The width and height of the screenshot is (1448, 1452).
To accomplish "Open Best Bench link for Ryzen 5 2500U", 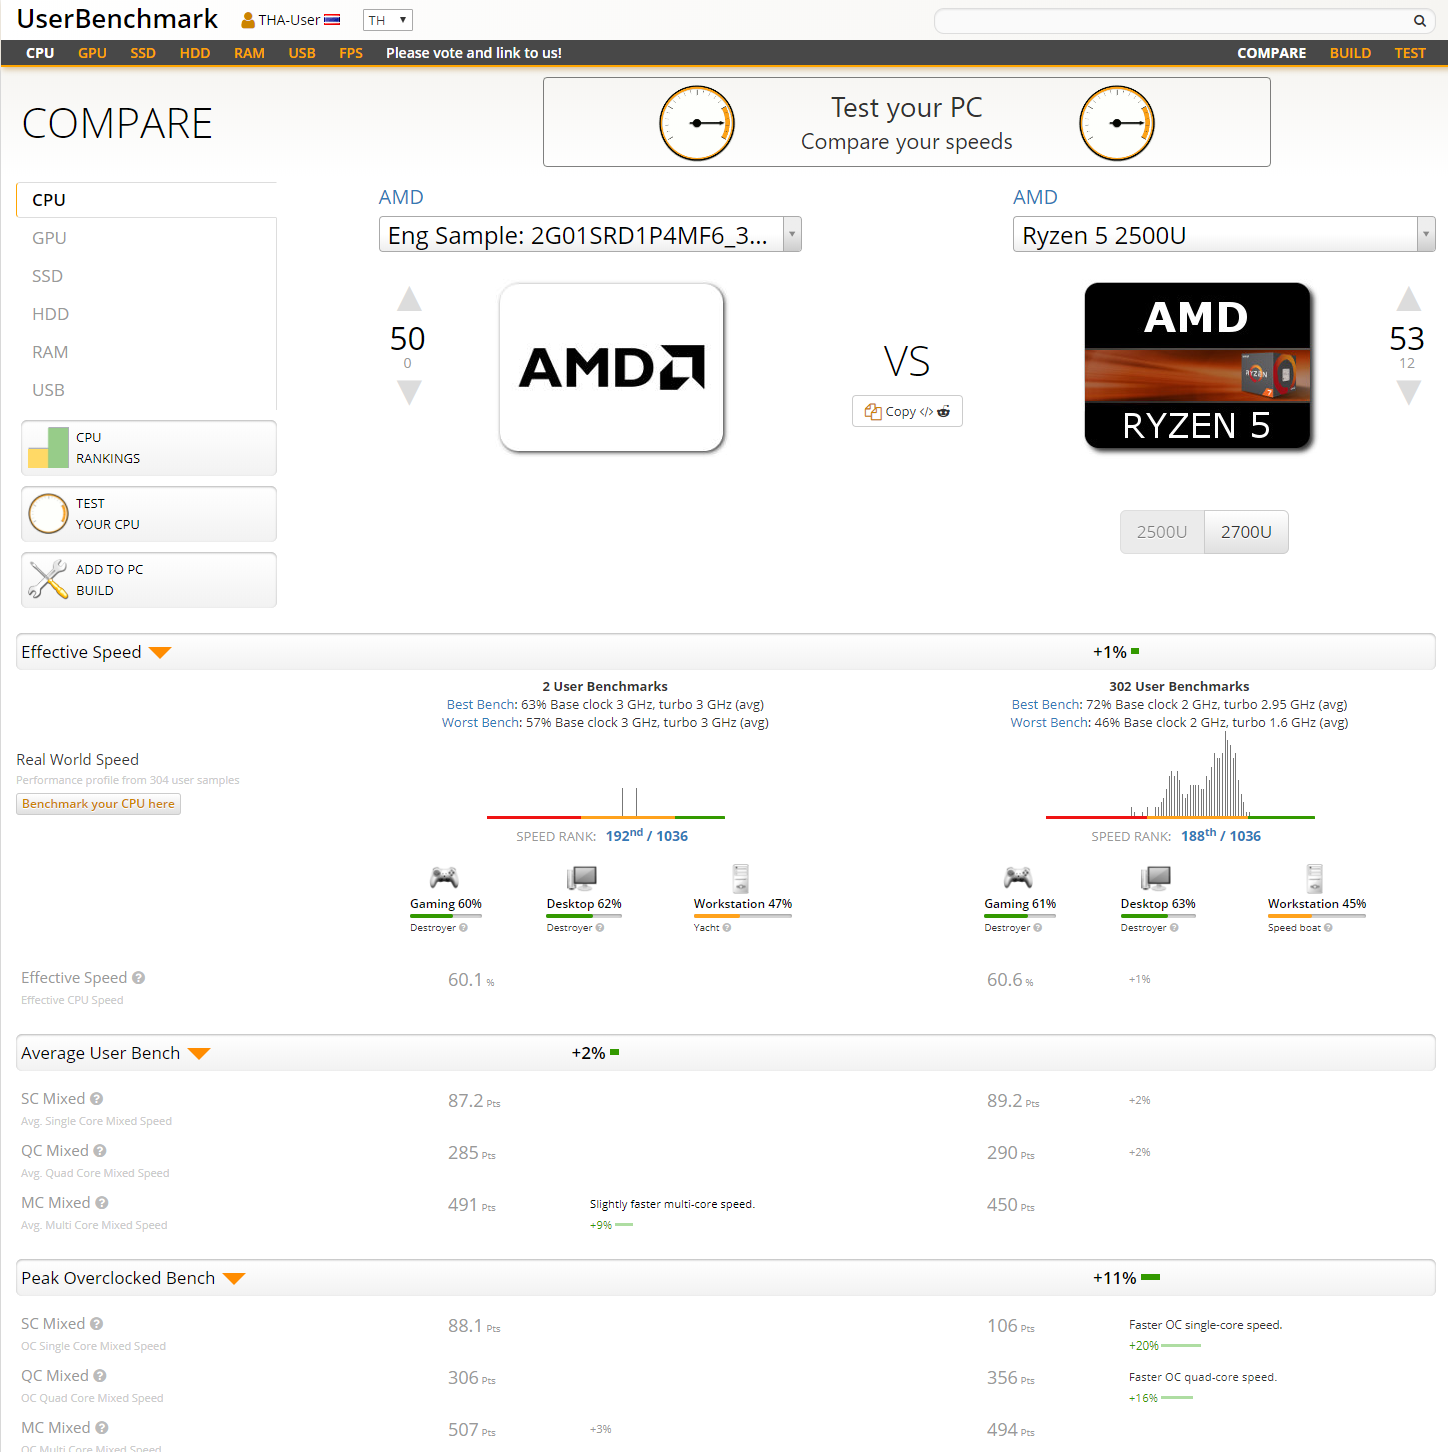I will (1046, 705).
